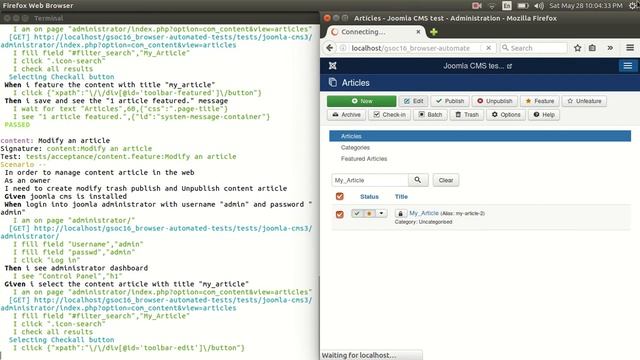Click the bookmark star icon

tap(578, 48)
